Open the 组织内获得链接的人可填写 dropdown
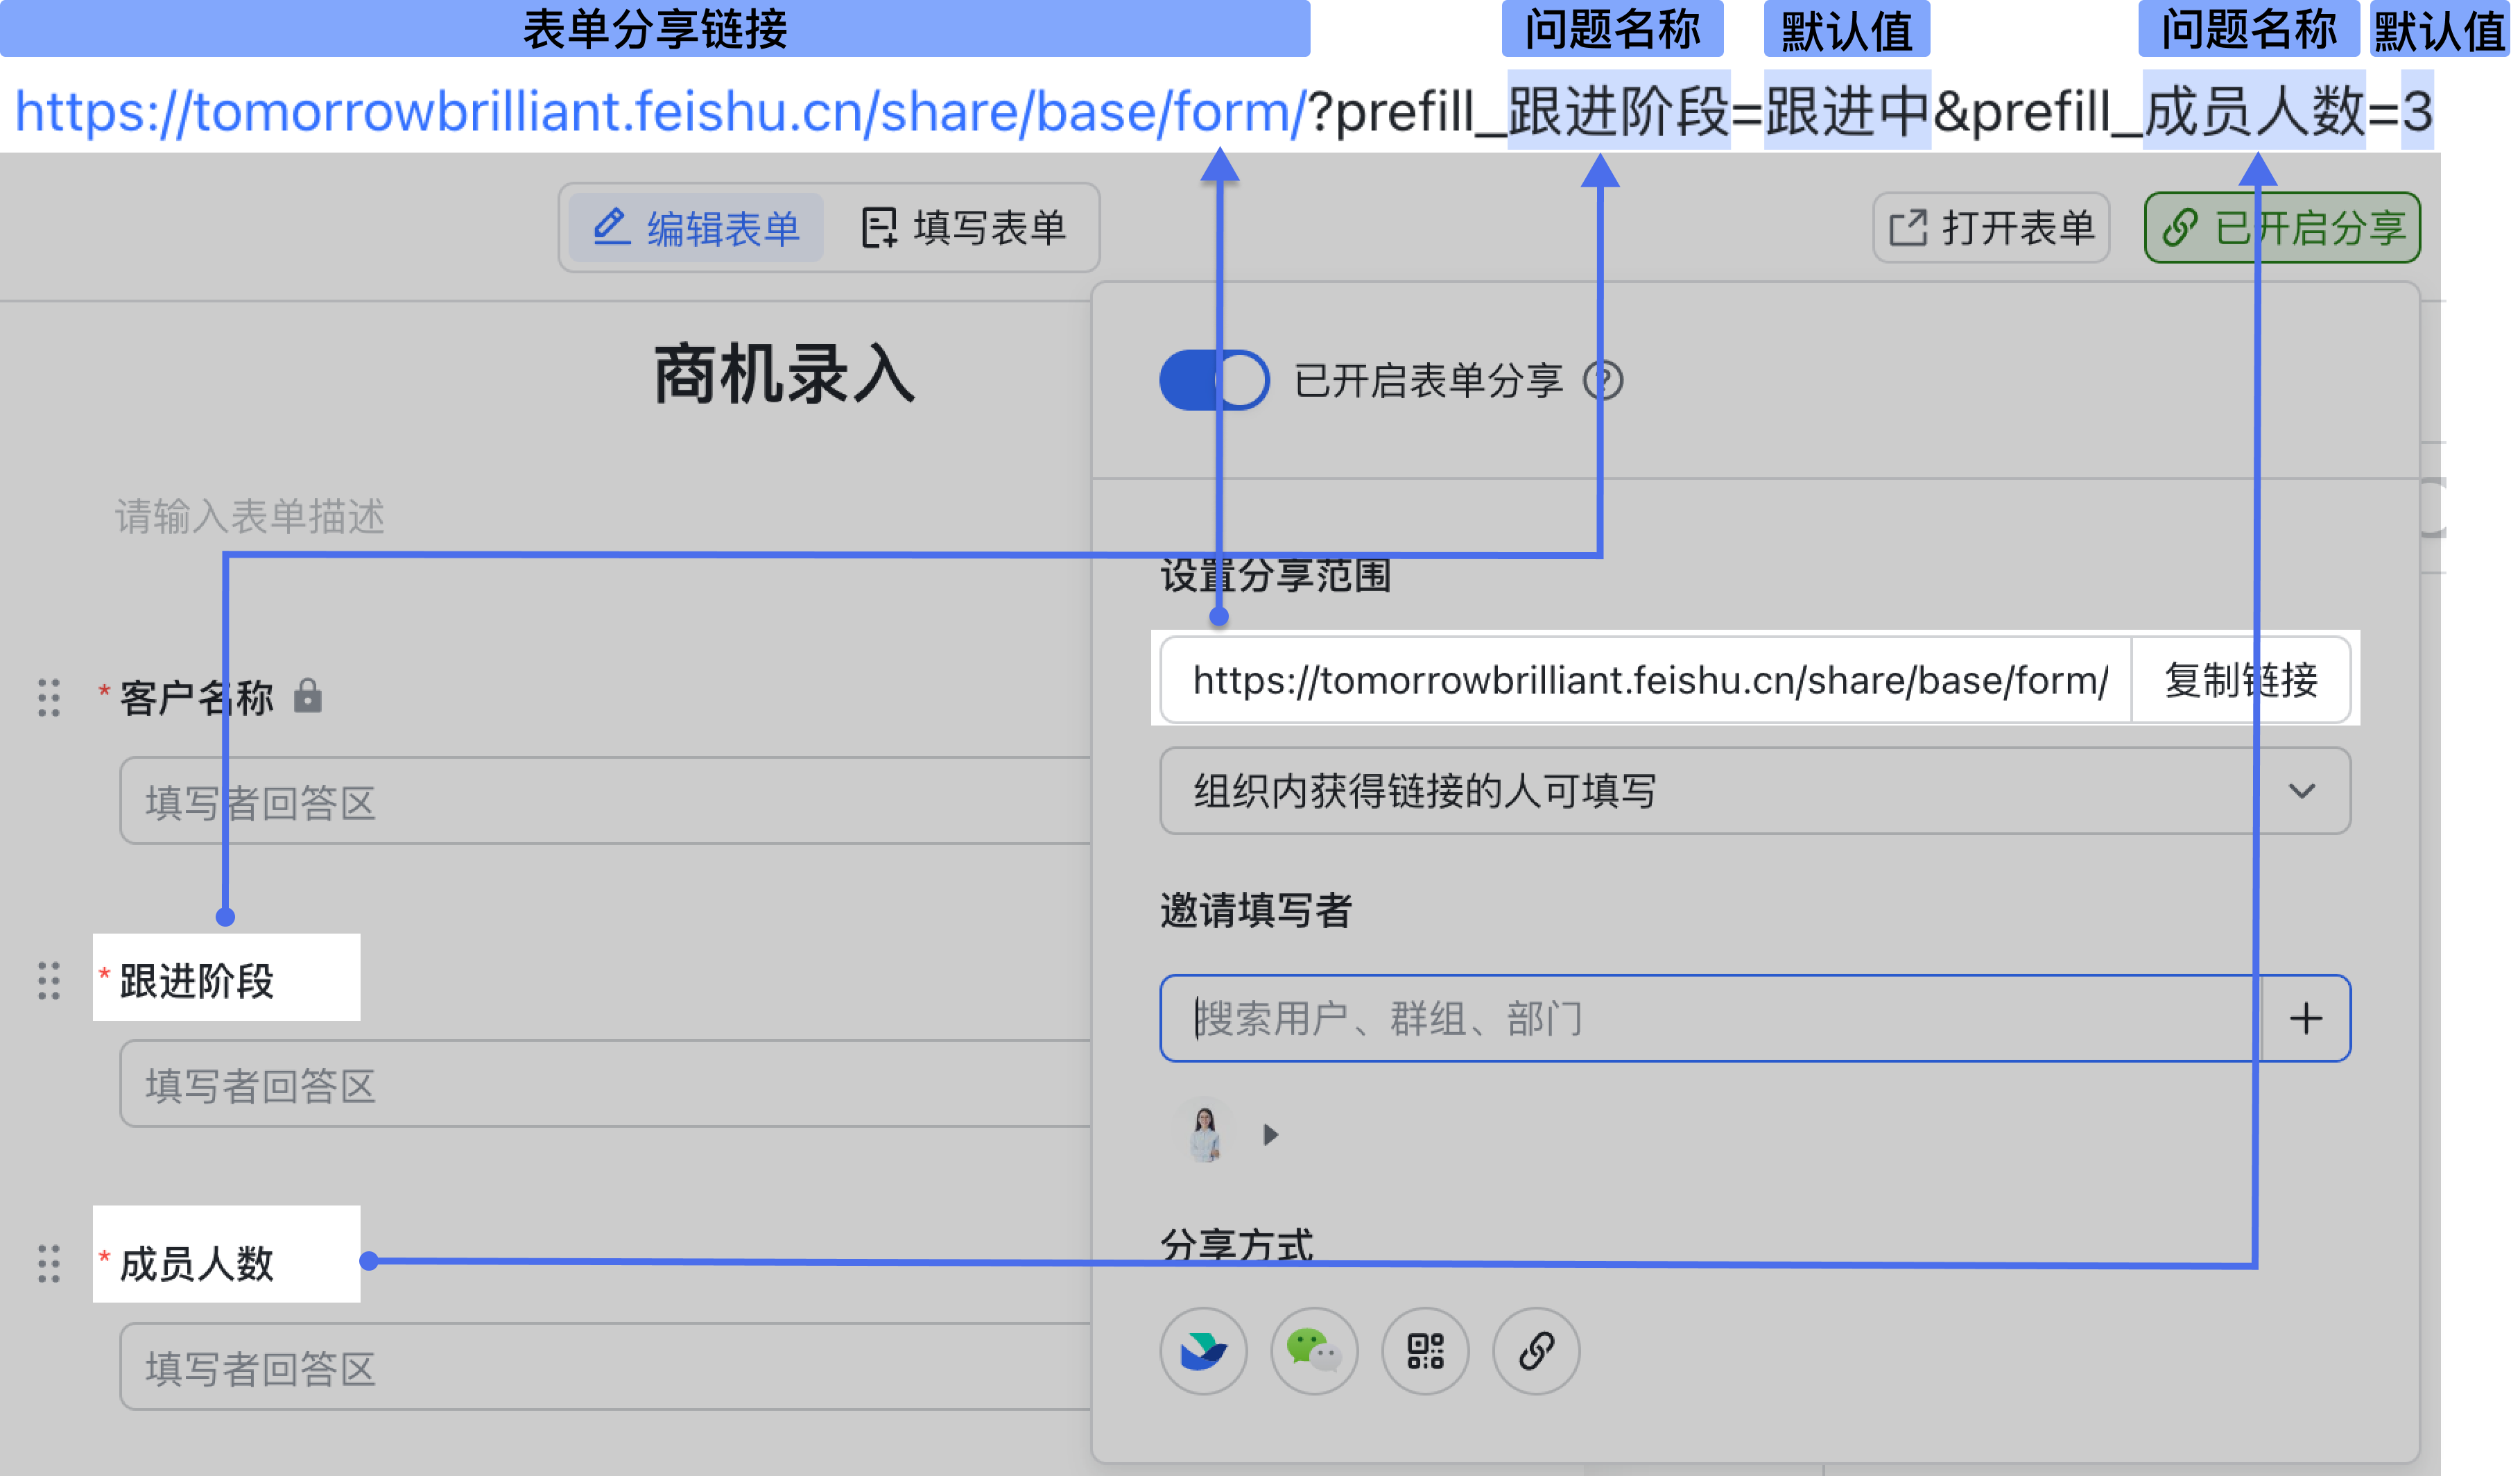This screenshot has height=1476, width=2520. [x=1755, y=791]
